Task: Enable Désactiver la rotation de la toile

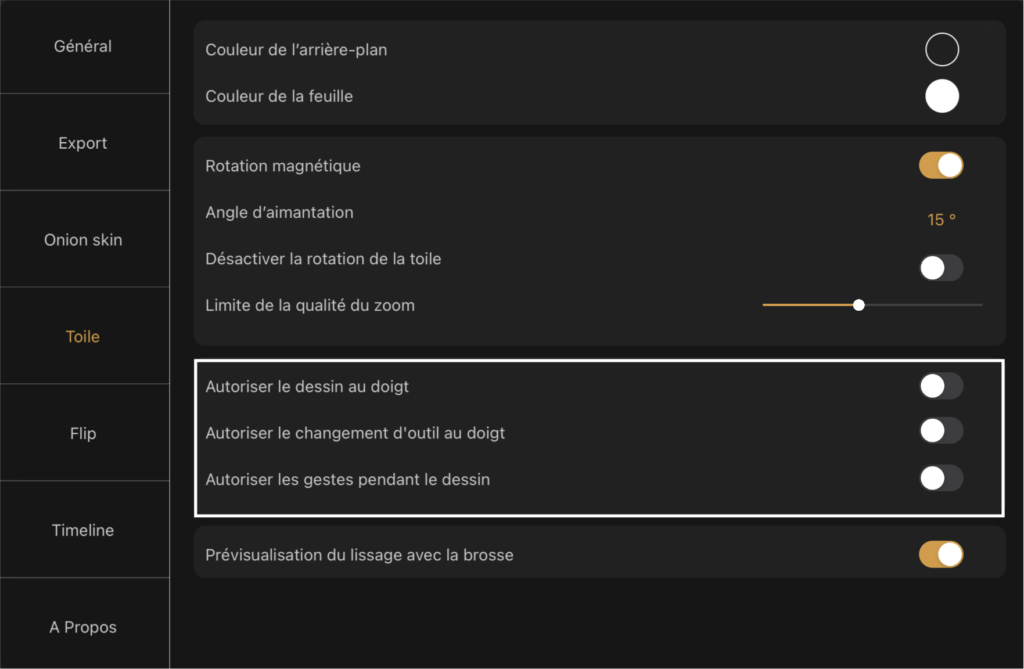Action: 941,267
